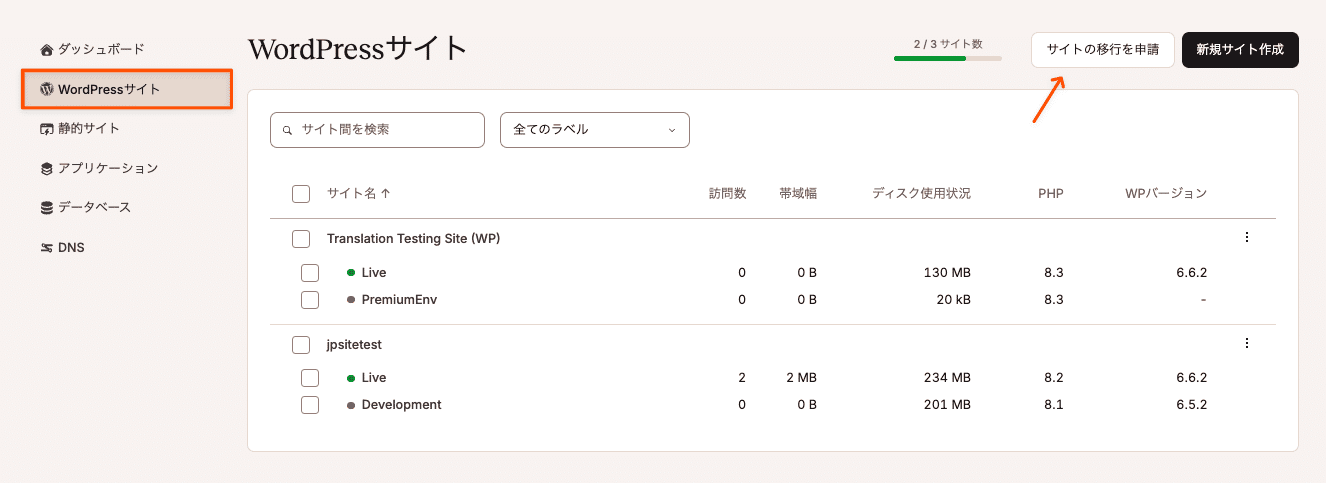
Task: Open the kebab menu for Translation Testing Site (WP)
Action: (1247, 238)
